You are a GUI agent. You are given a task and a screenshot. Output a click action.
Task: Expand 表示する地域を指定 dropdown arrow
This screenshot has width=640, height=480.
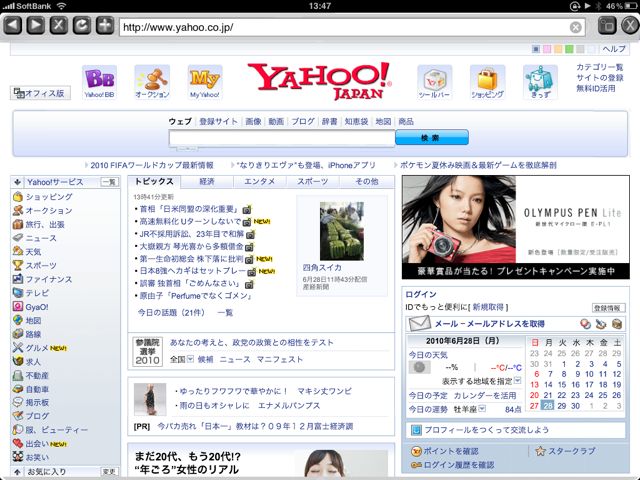[518, 381]
